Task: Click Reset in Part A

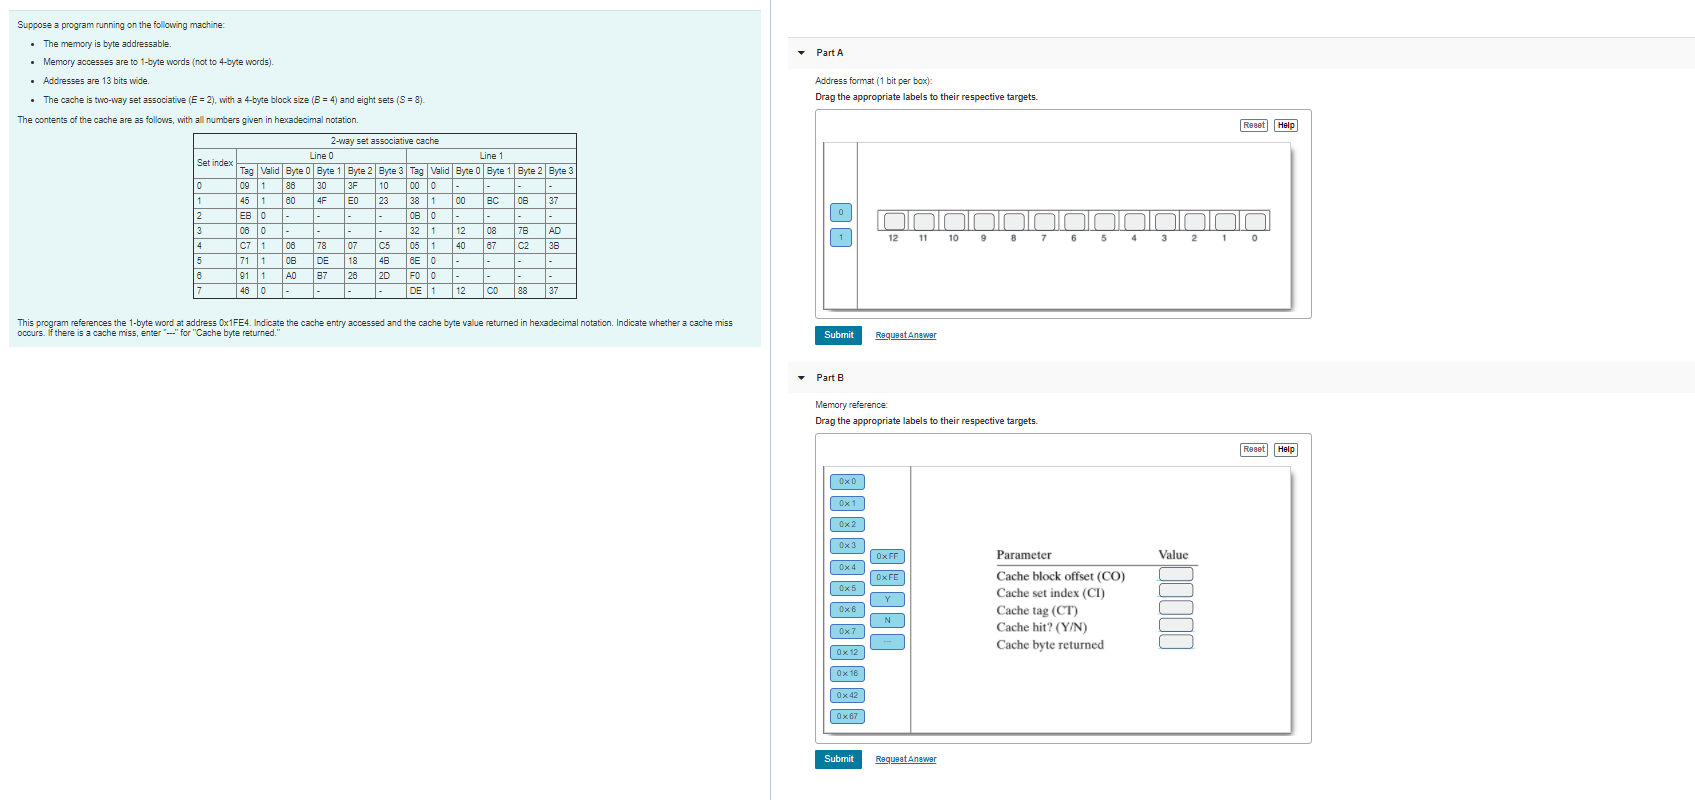Action: [x=1254, y=125]
